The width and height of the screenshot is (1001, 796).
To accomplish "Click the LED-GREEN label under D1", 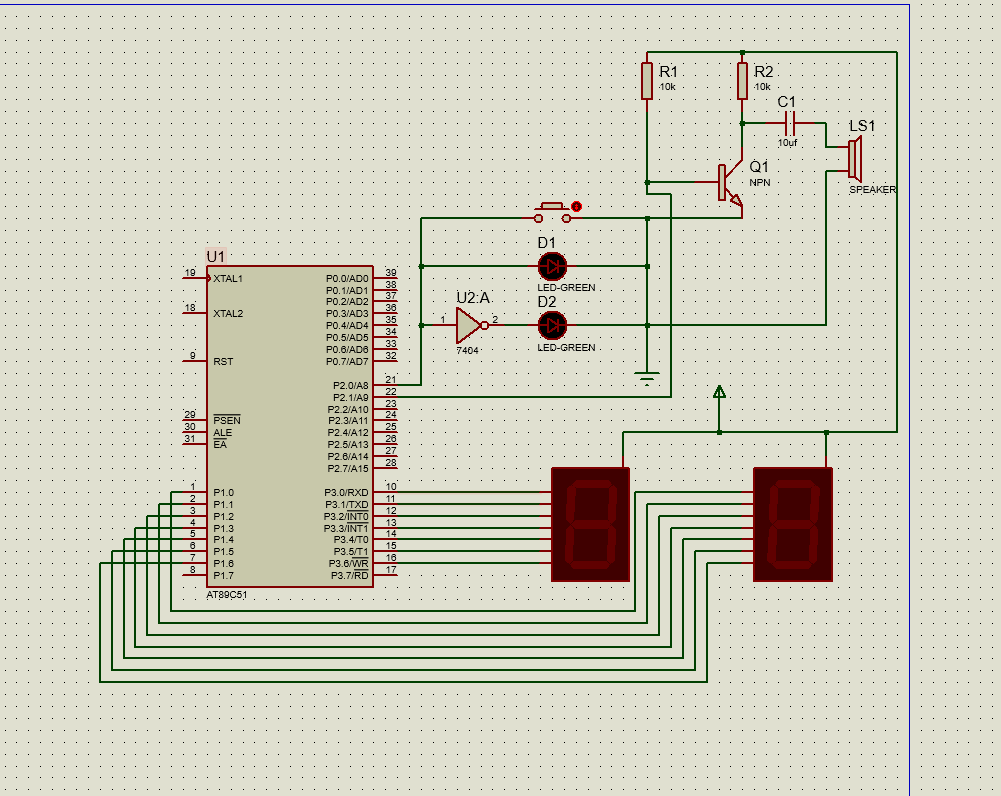I will tap(566, 288).
